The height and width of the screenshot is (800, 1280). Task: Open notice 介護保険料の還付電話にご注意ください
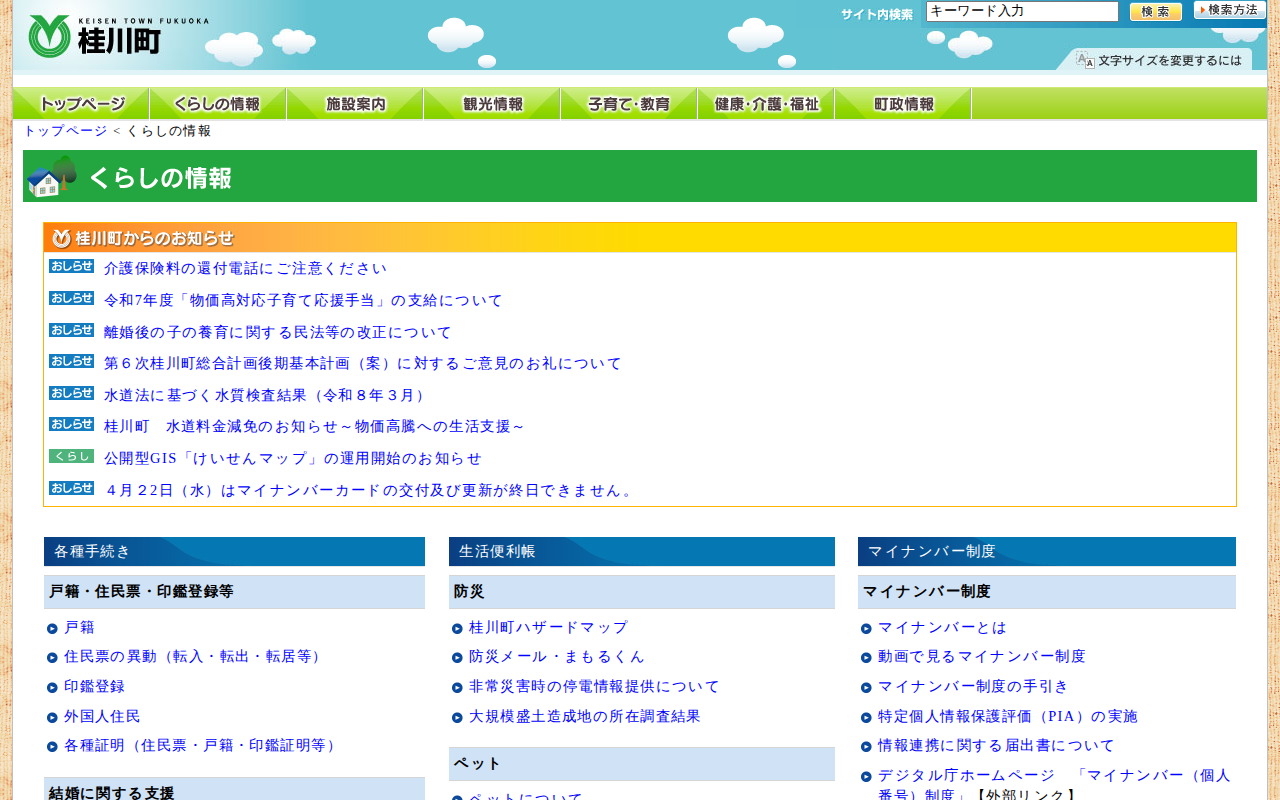click(245, 269)
